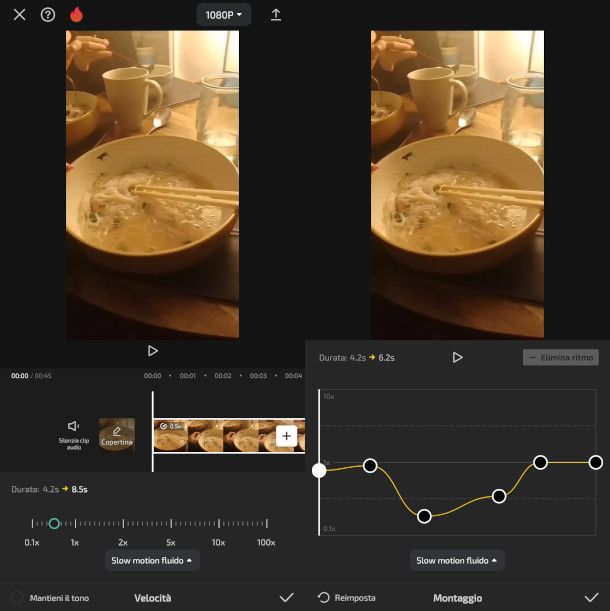Click the Durata 8.5s text
This screenshot has height=611, width=610.
[50, 489]
